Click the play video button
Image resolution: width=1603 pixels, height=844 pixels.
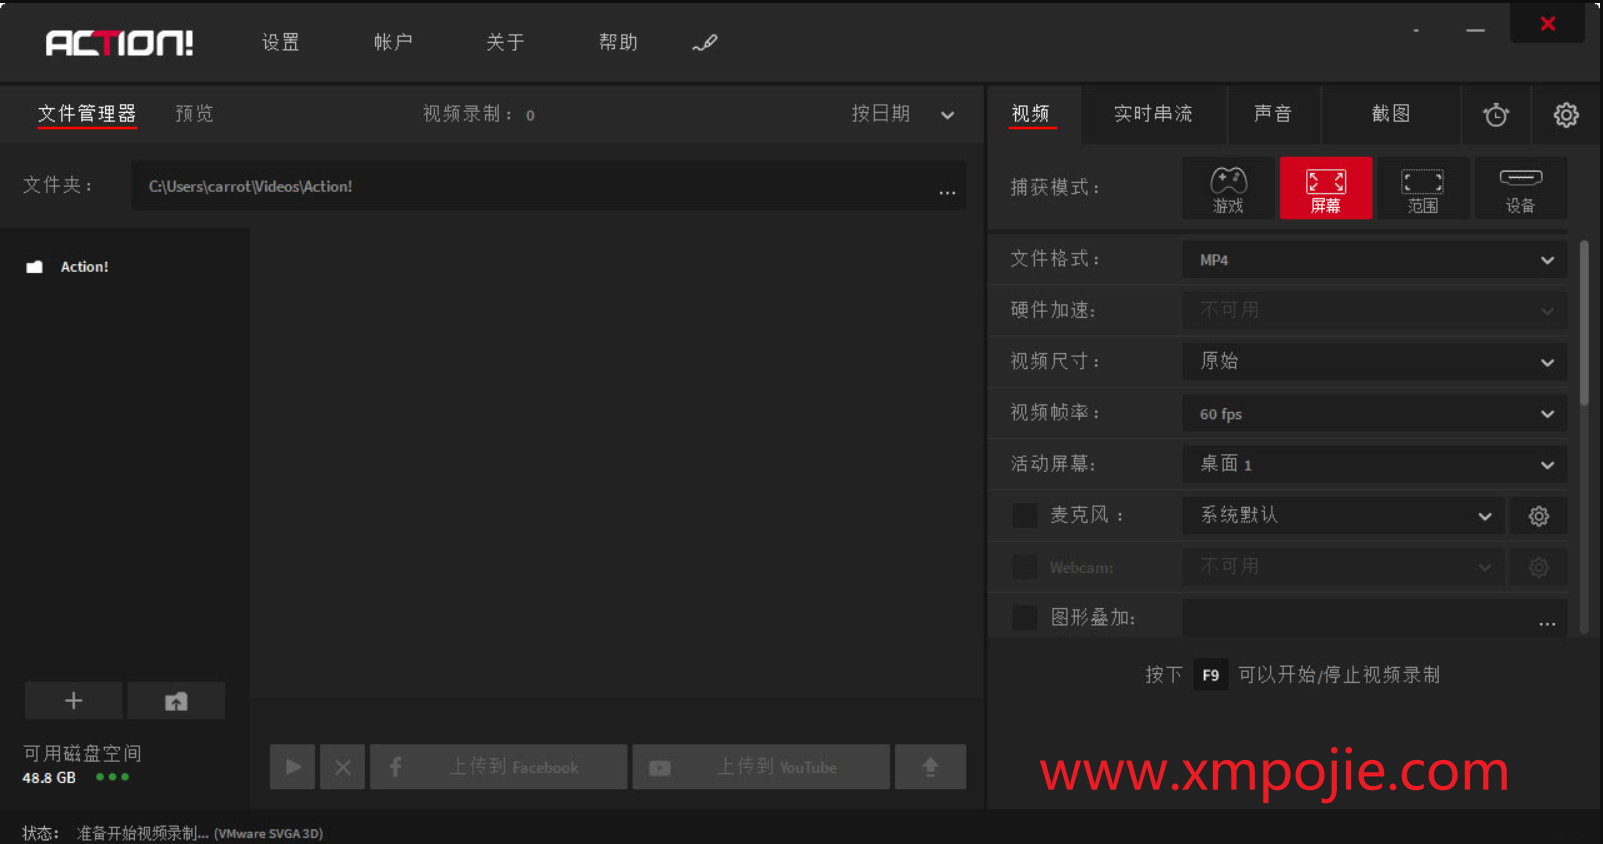click(293, 767)
